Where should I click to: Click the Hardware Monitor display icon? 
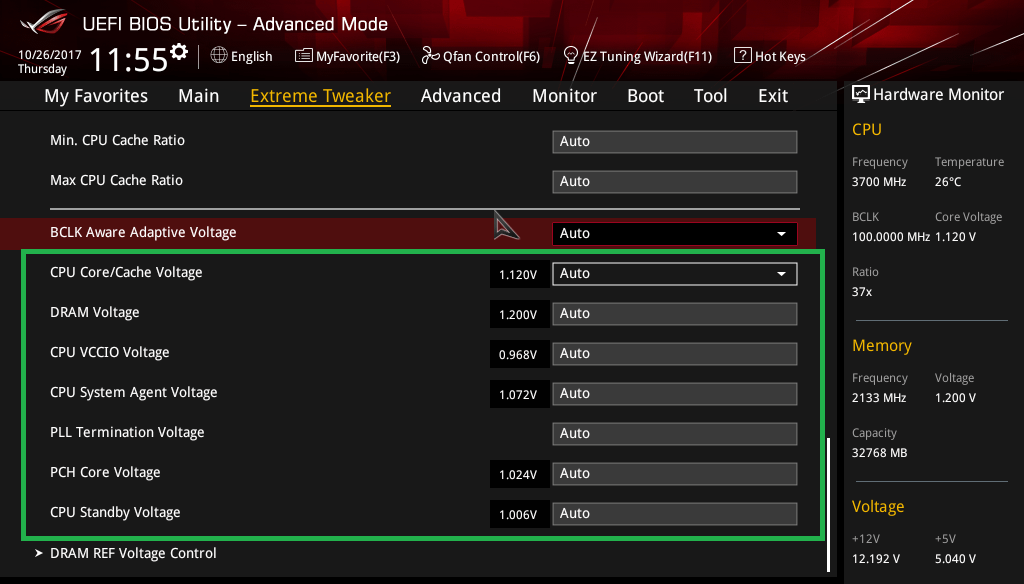click(x=861, y=95)
